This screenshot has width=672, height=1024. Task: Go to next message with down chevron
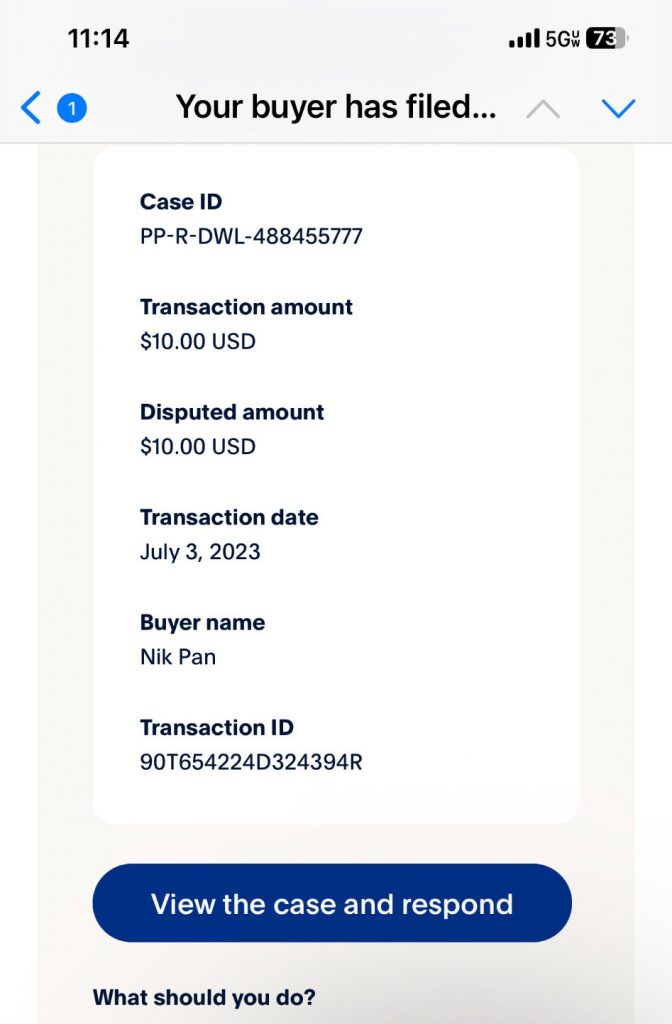click(618, 108)
